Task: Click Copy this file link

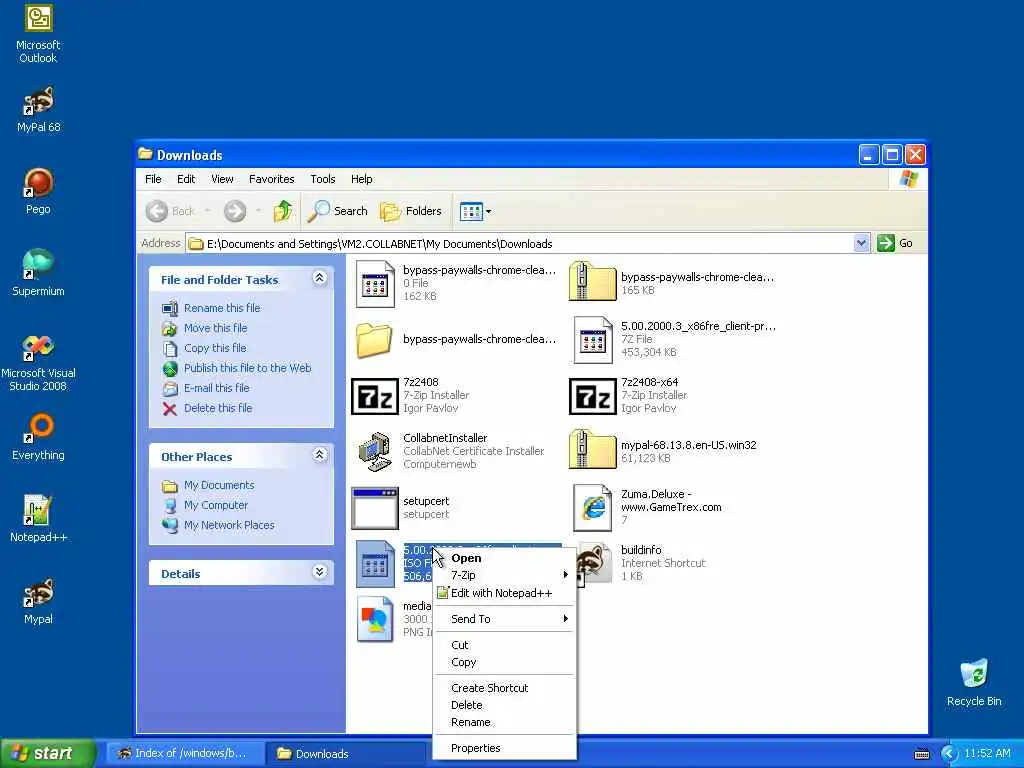Action: pyautogui.click(x=215, y=348)
